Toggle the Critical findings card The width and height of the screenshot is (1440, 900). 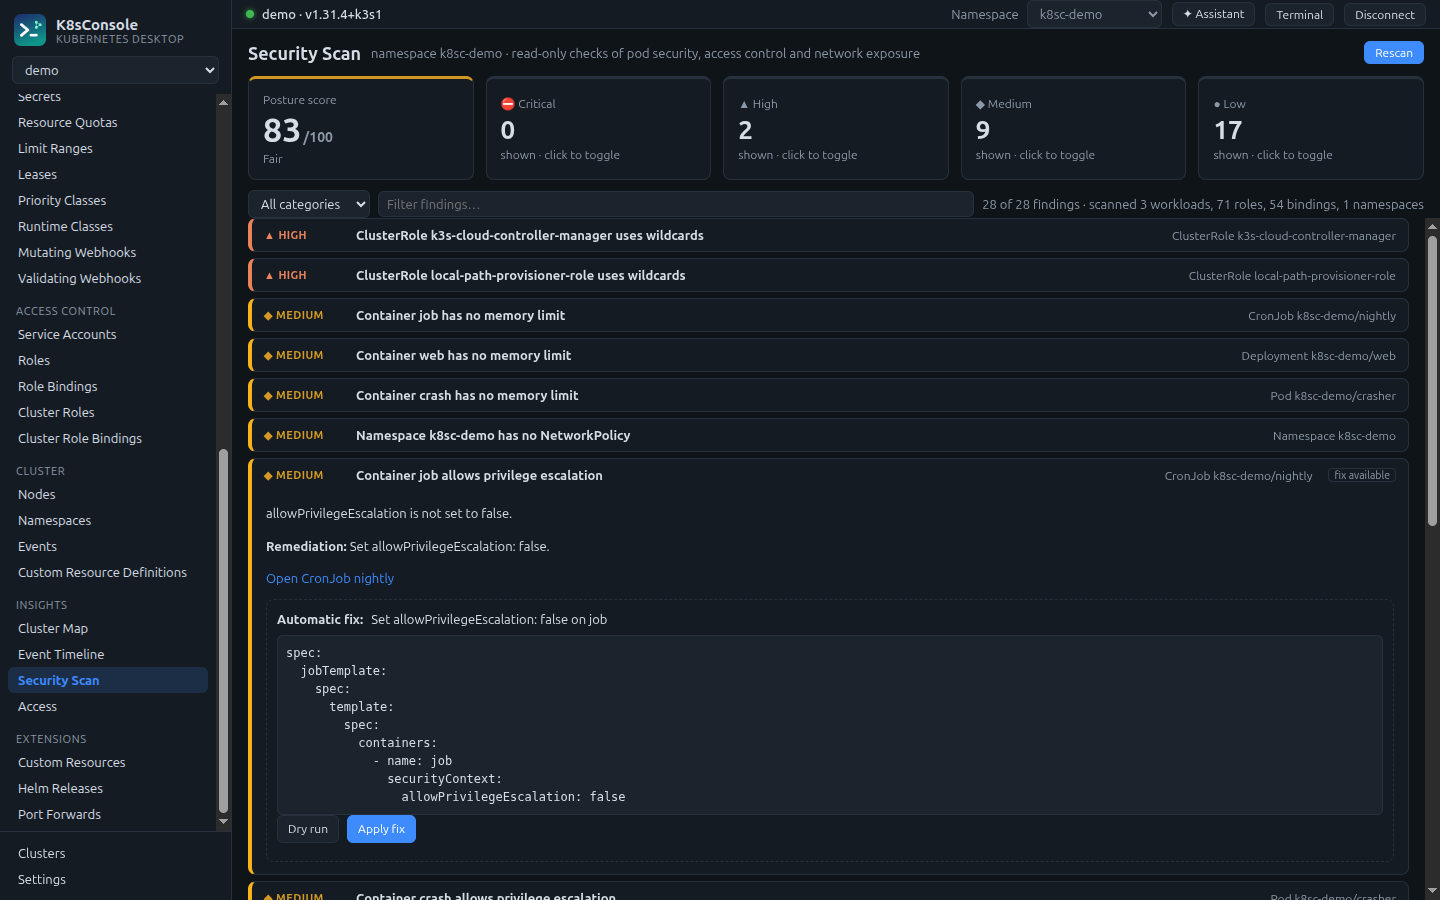(x=598, y=128)
